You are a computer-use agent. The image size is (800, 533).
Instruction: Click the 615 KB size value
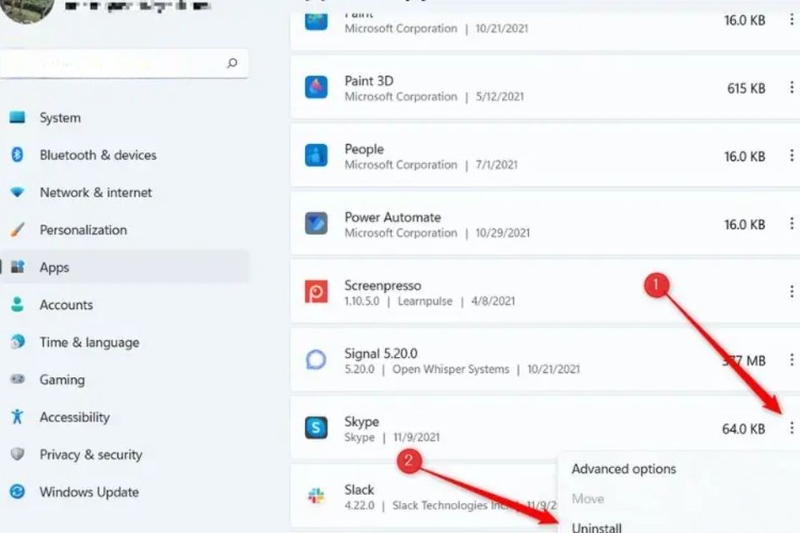point(746,88)
